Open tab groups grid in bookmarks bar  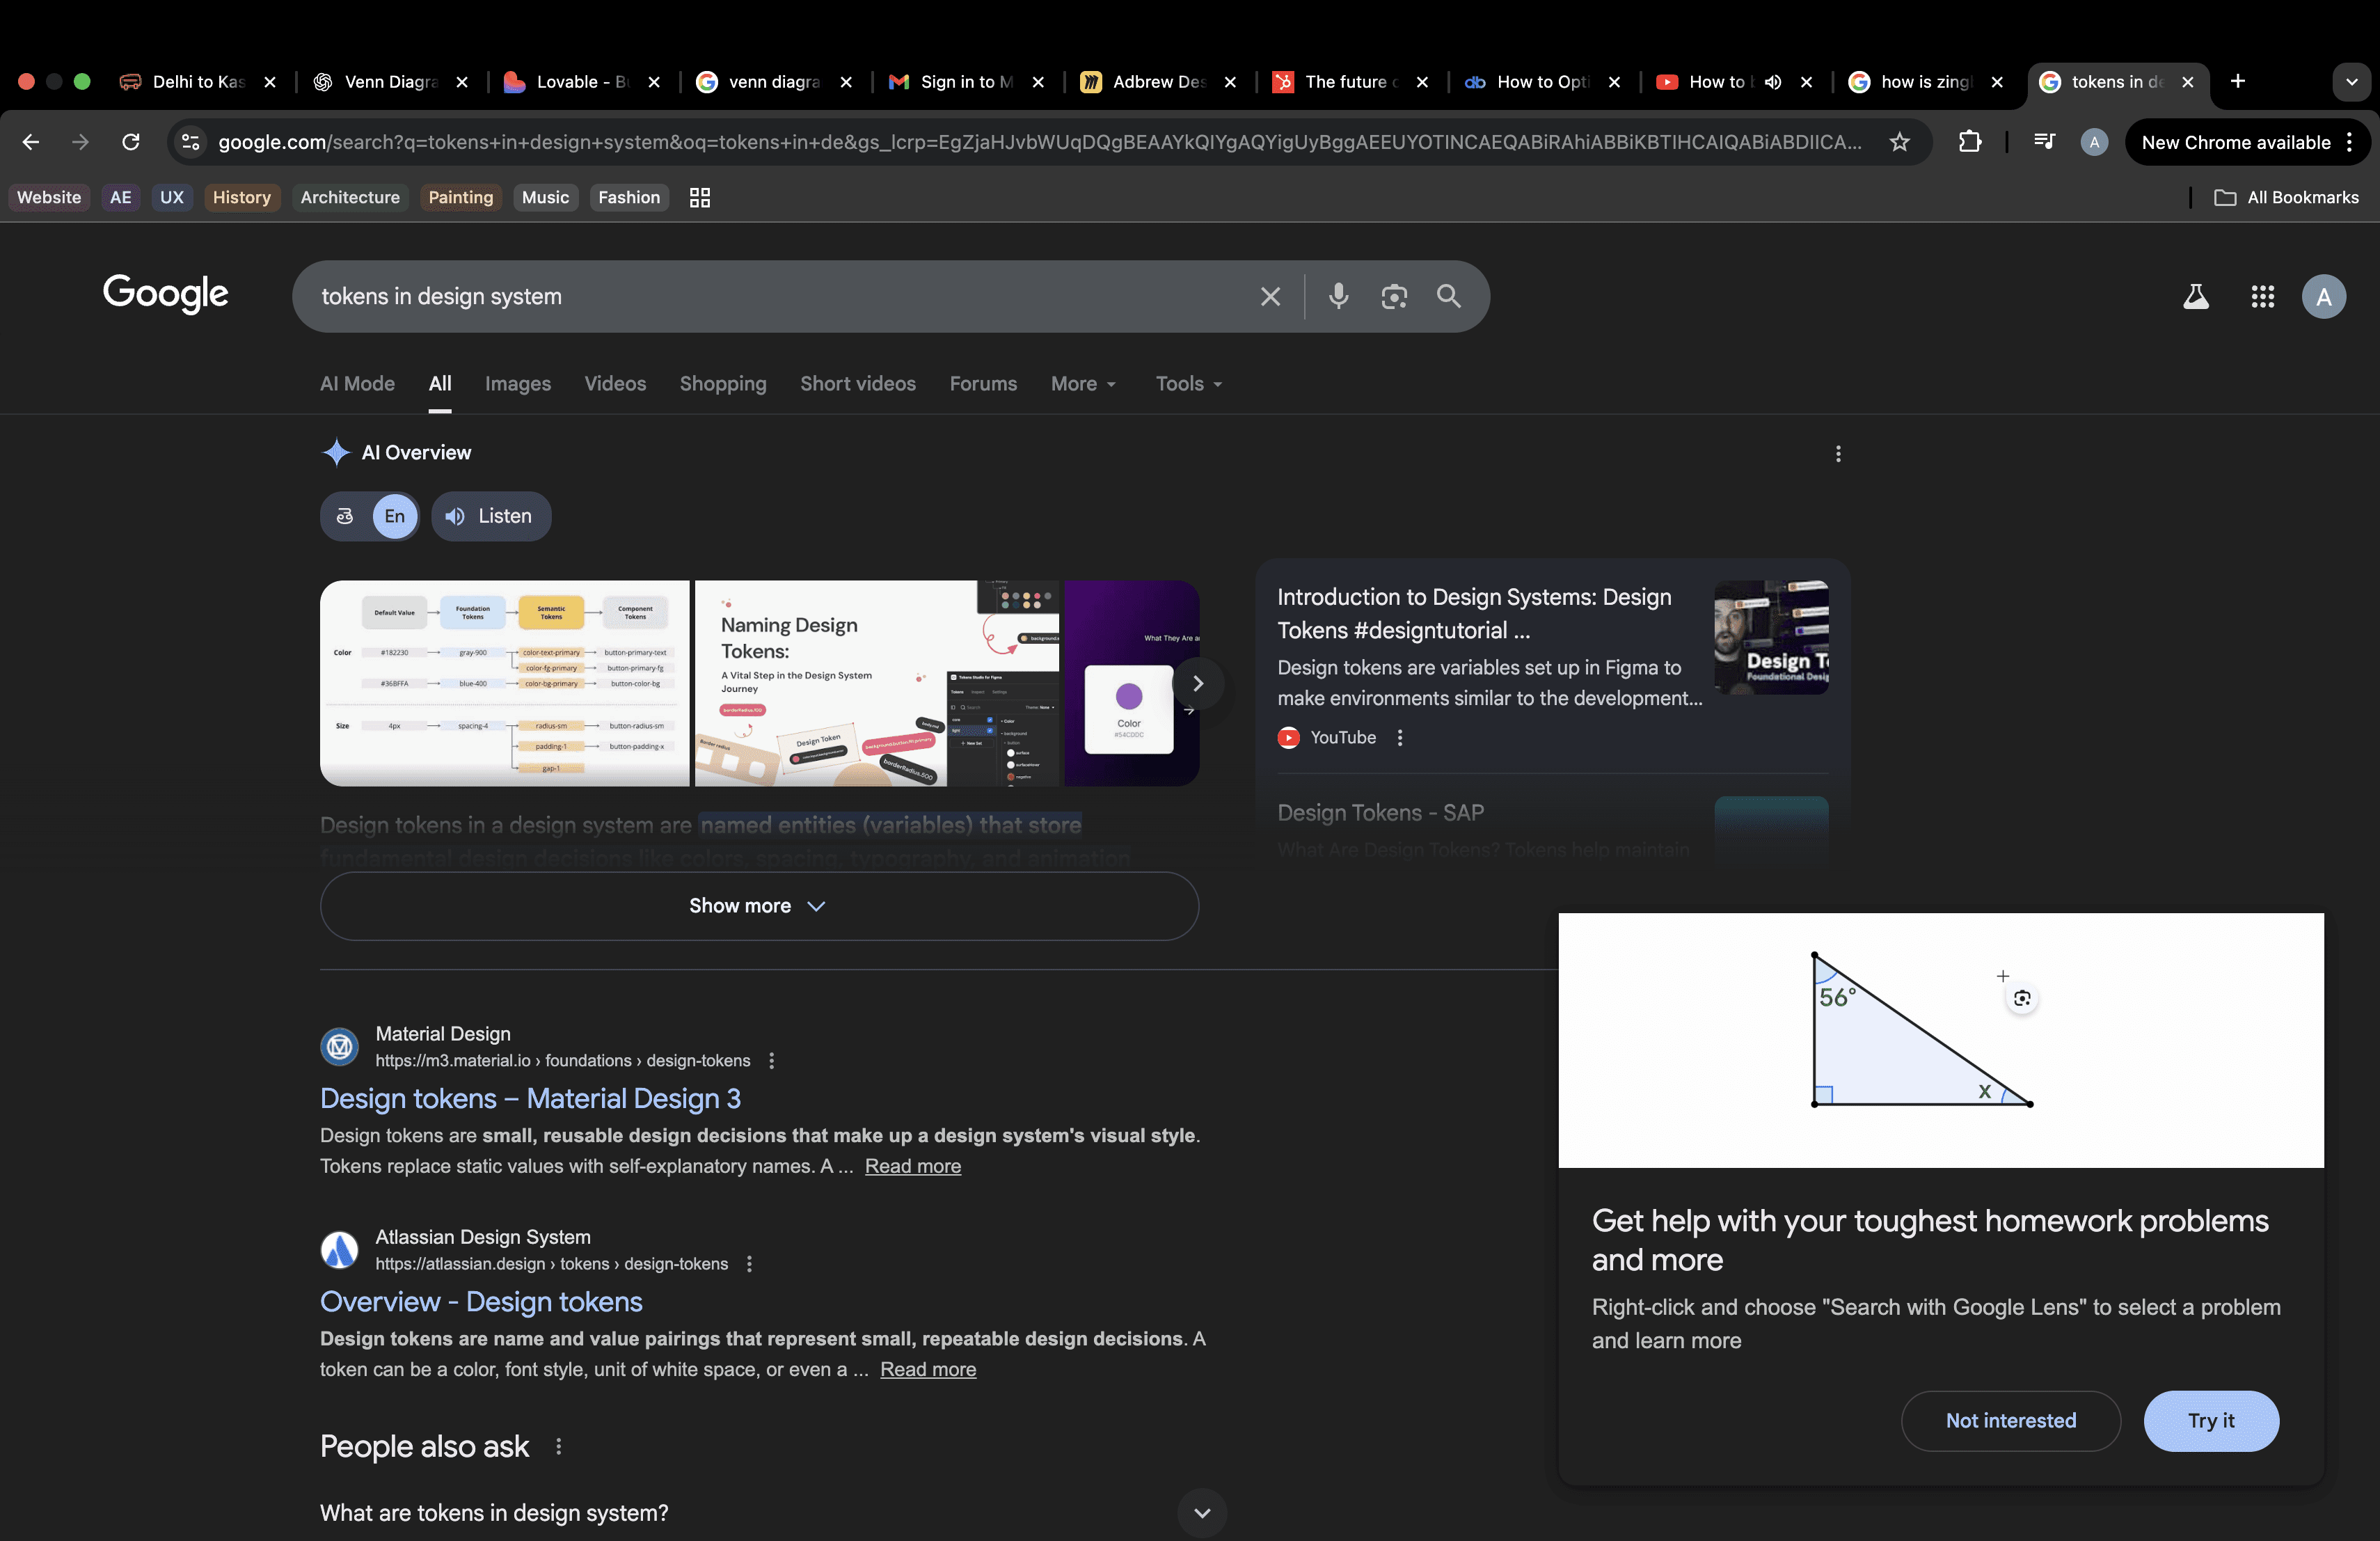tap(699, 197)
